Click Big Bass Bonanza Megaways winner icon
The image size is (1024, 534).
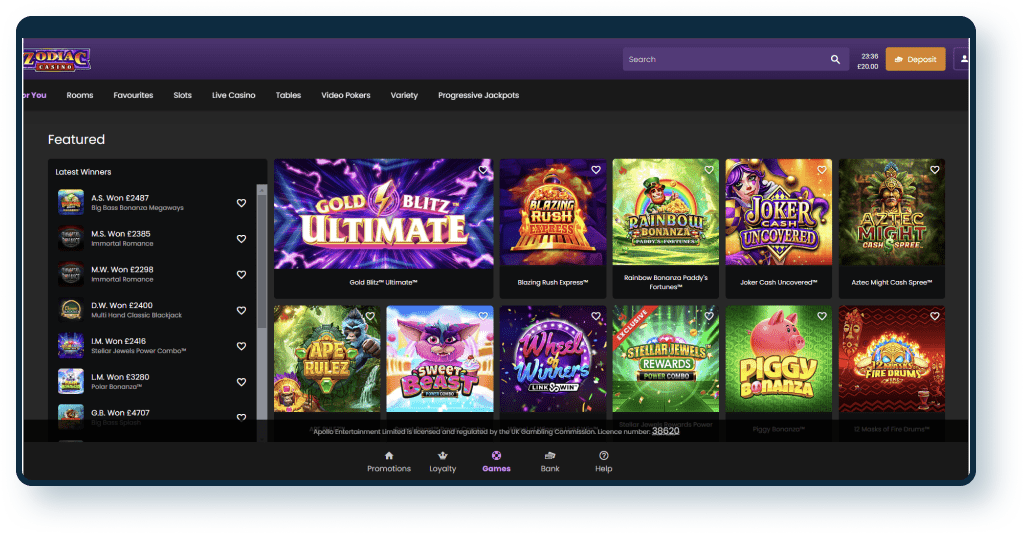coord(71,202)
